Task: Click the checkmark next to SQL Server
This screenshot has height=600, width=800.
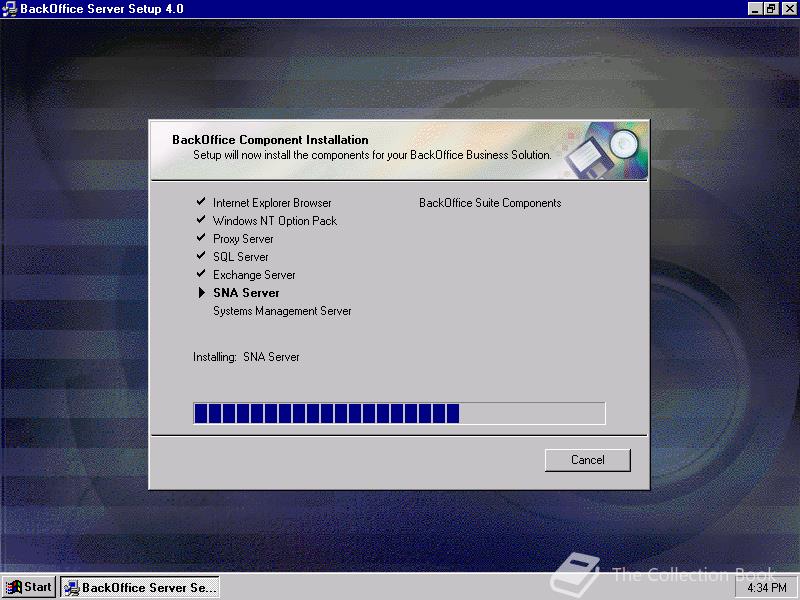Action: coord(201,255)
